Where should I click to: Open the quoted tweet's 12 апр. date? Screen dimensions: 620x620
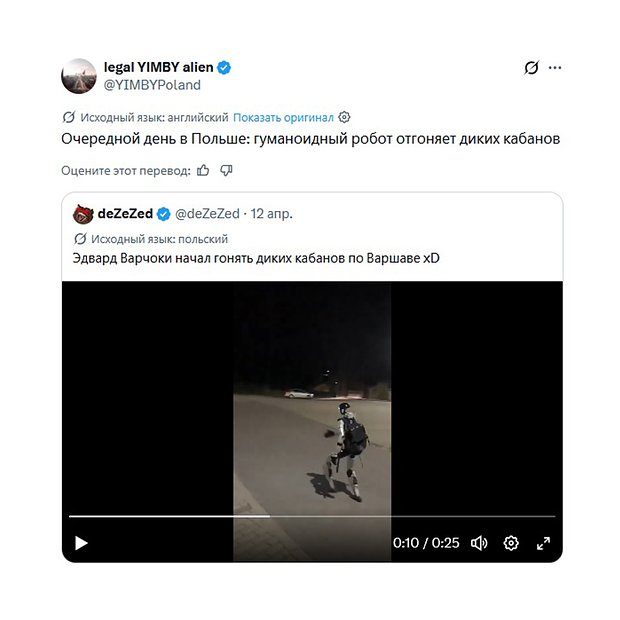pyautogui.click(x=272, y=214)
